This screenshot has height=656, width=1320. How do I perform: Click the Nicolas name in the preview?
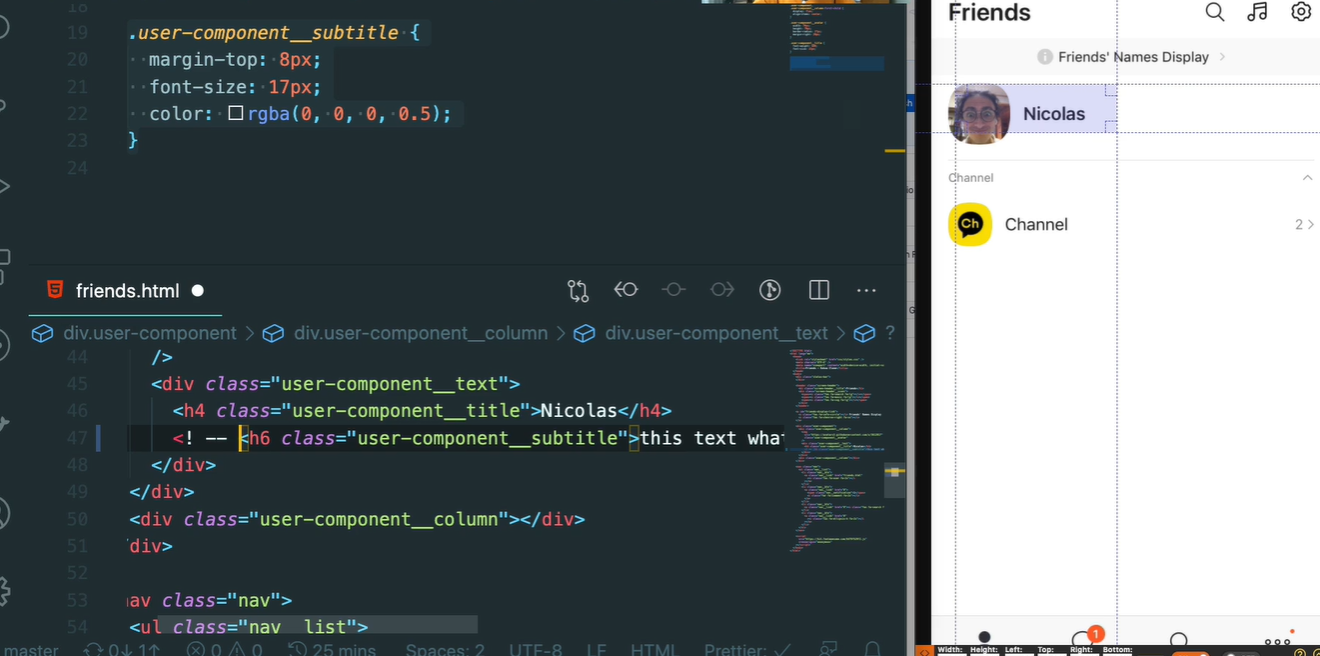pos(1054,114)
